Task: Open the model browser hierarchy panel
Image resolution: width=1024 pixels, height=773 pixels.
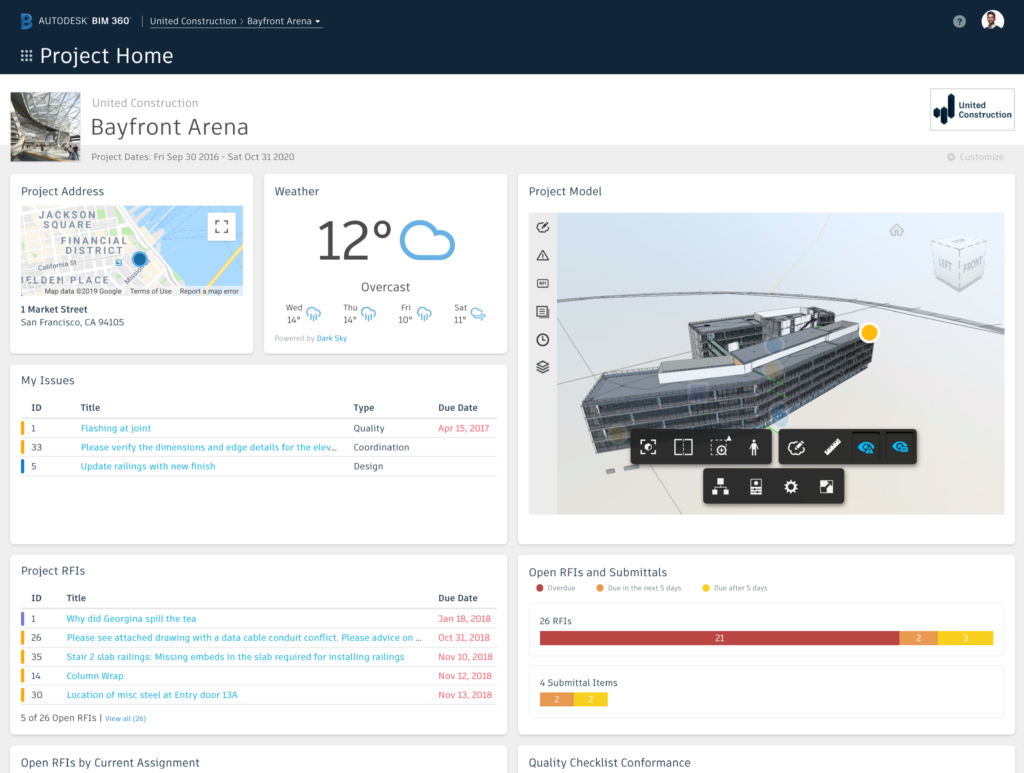Action: pos(720,486)
